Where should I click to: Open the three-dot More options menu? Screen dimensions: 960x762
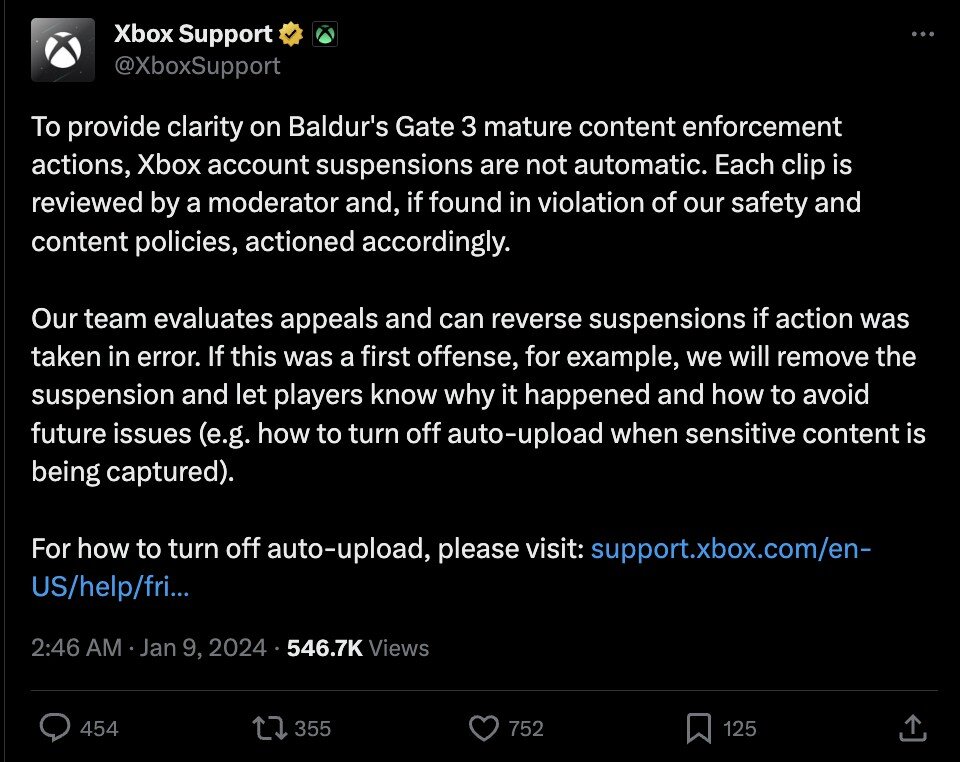tap(923, 34)
